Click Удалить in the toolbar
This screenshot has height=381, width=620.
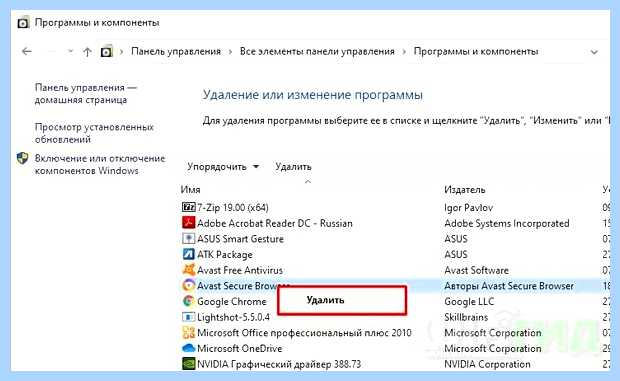293,167
